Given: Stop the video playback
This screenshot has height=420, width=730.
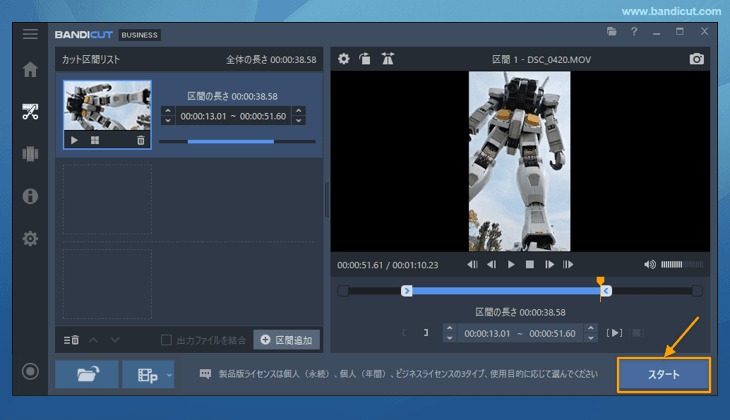Looking at the screenshot, I should point(530,264).
